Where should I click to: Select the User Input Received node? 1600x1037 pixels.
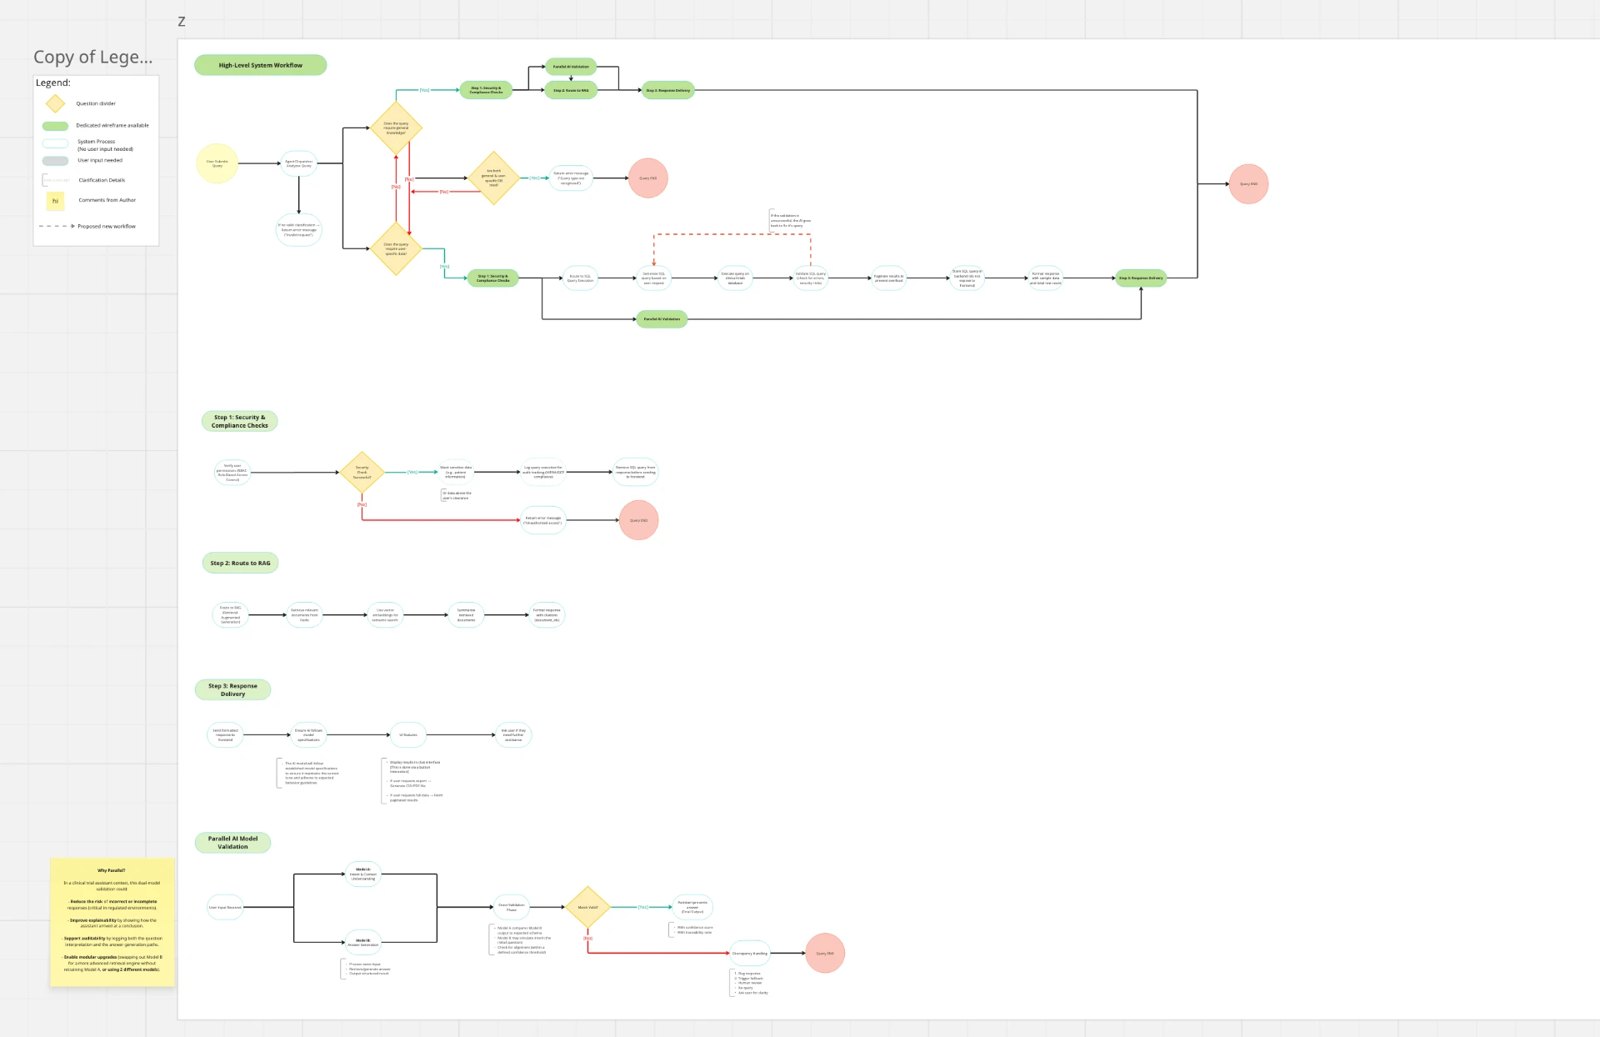(x=225, y=908)
